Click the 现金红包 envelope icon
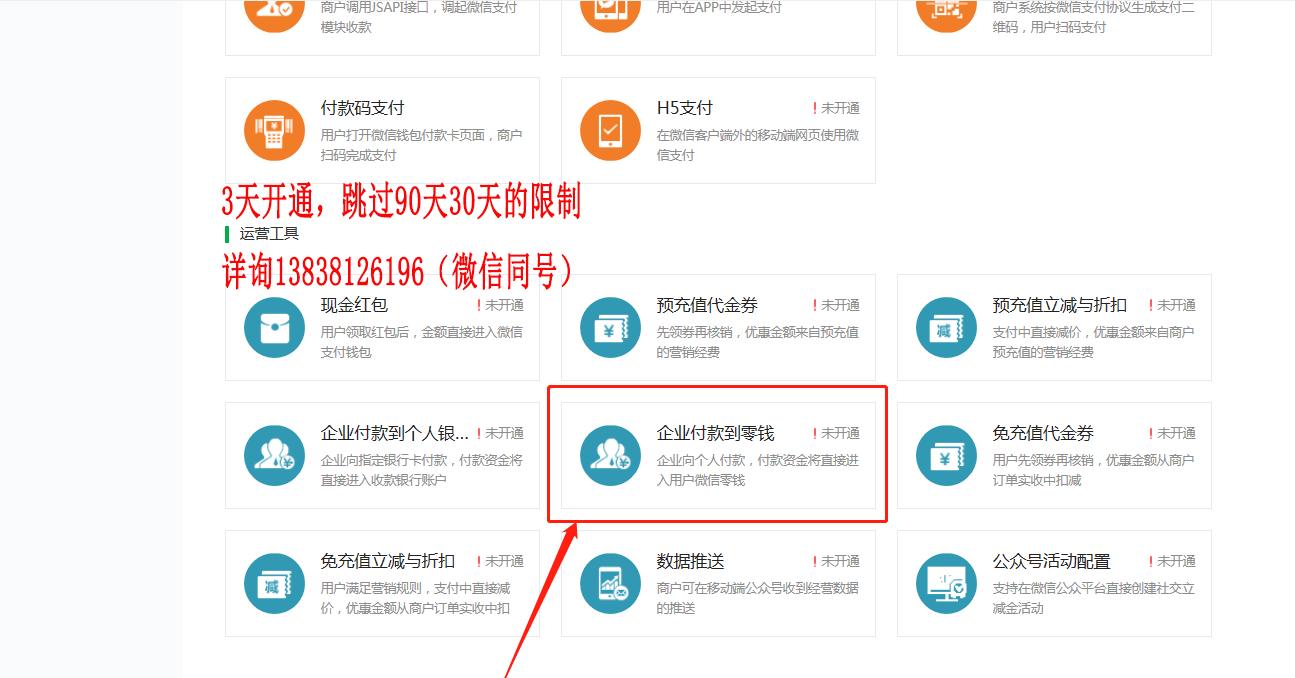This screenshot has width=1295, height=678. (274, 327)
